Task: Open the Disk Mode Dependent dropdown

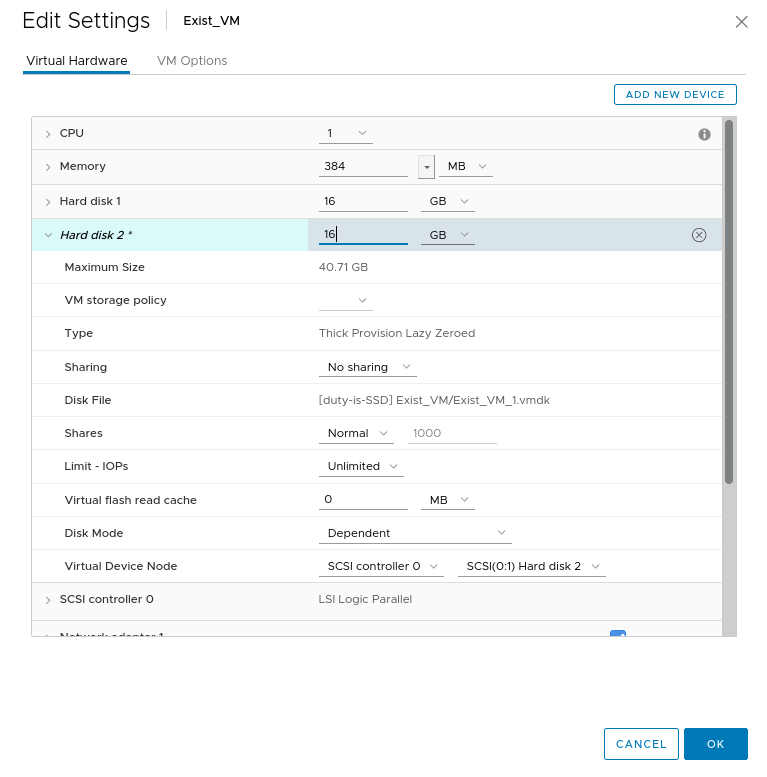Action: [x=414, y=533]
